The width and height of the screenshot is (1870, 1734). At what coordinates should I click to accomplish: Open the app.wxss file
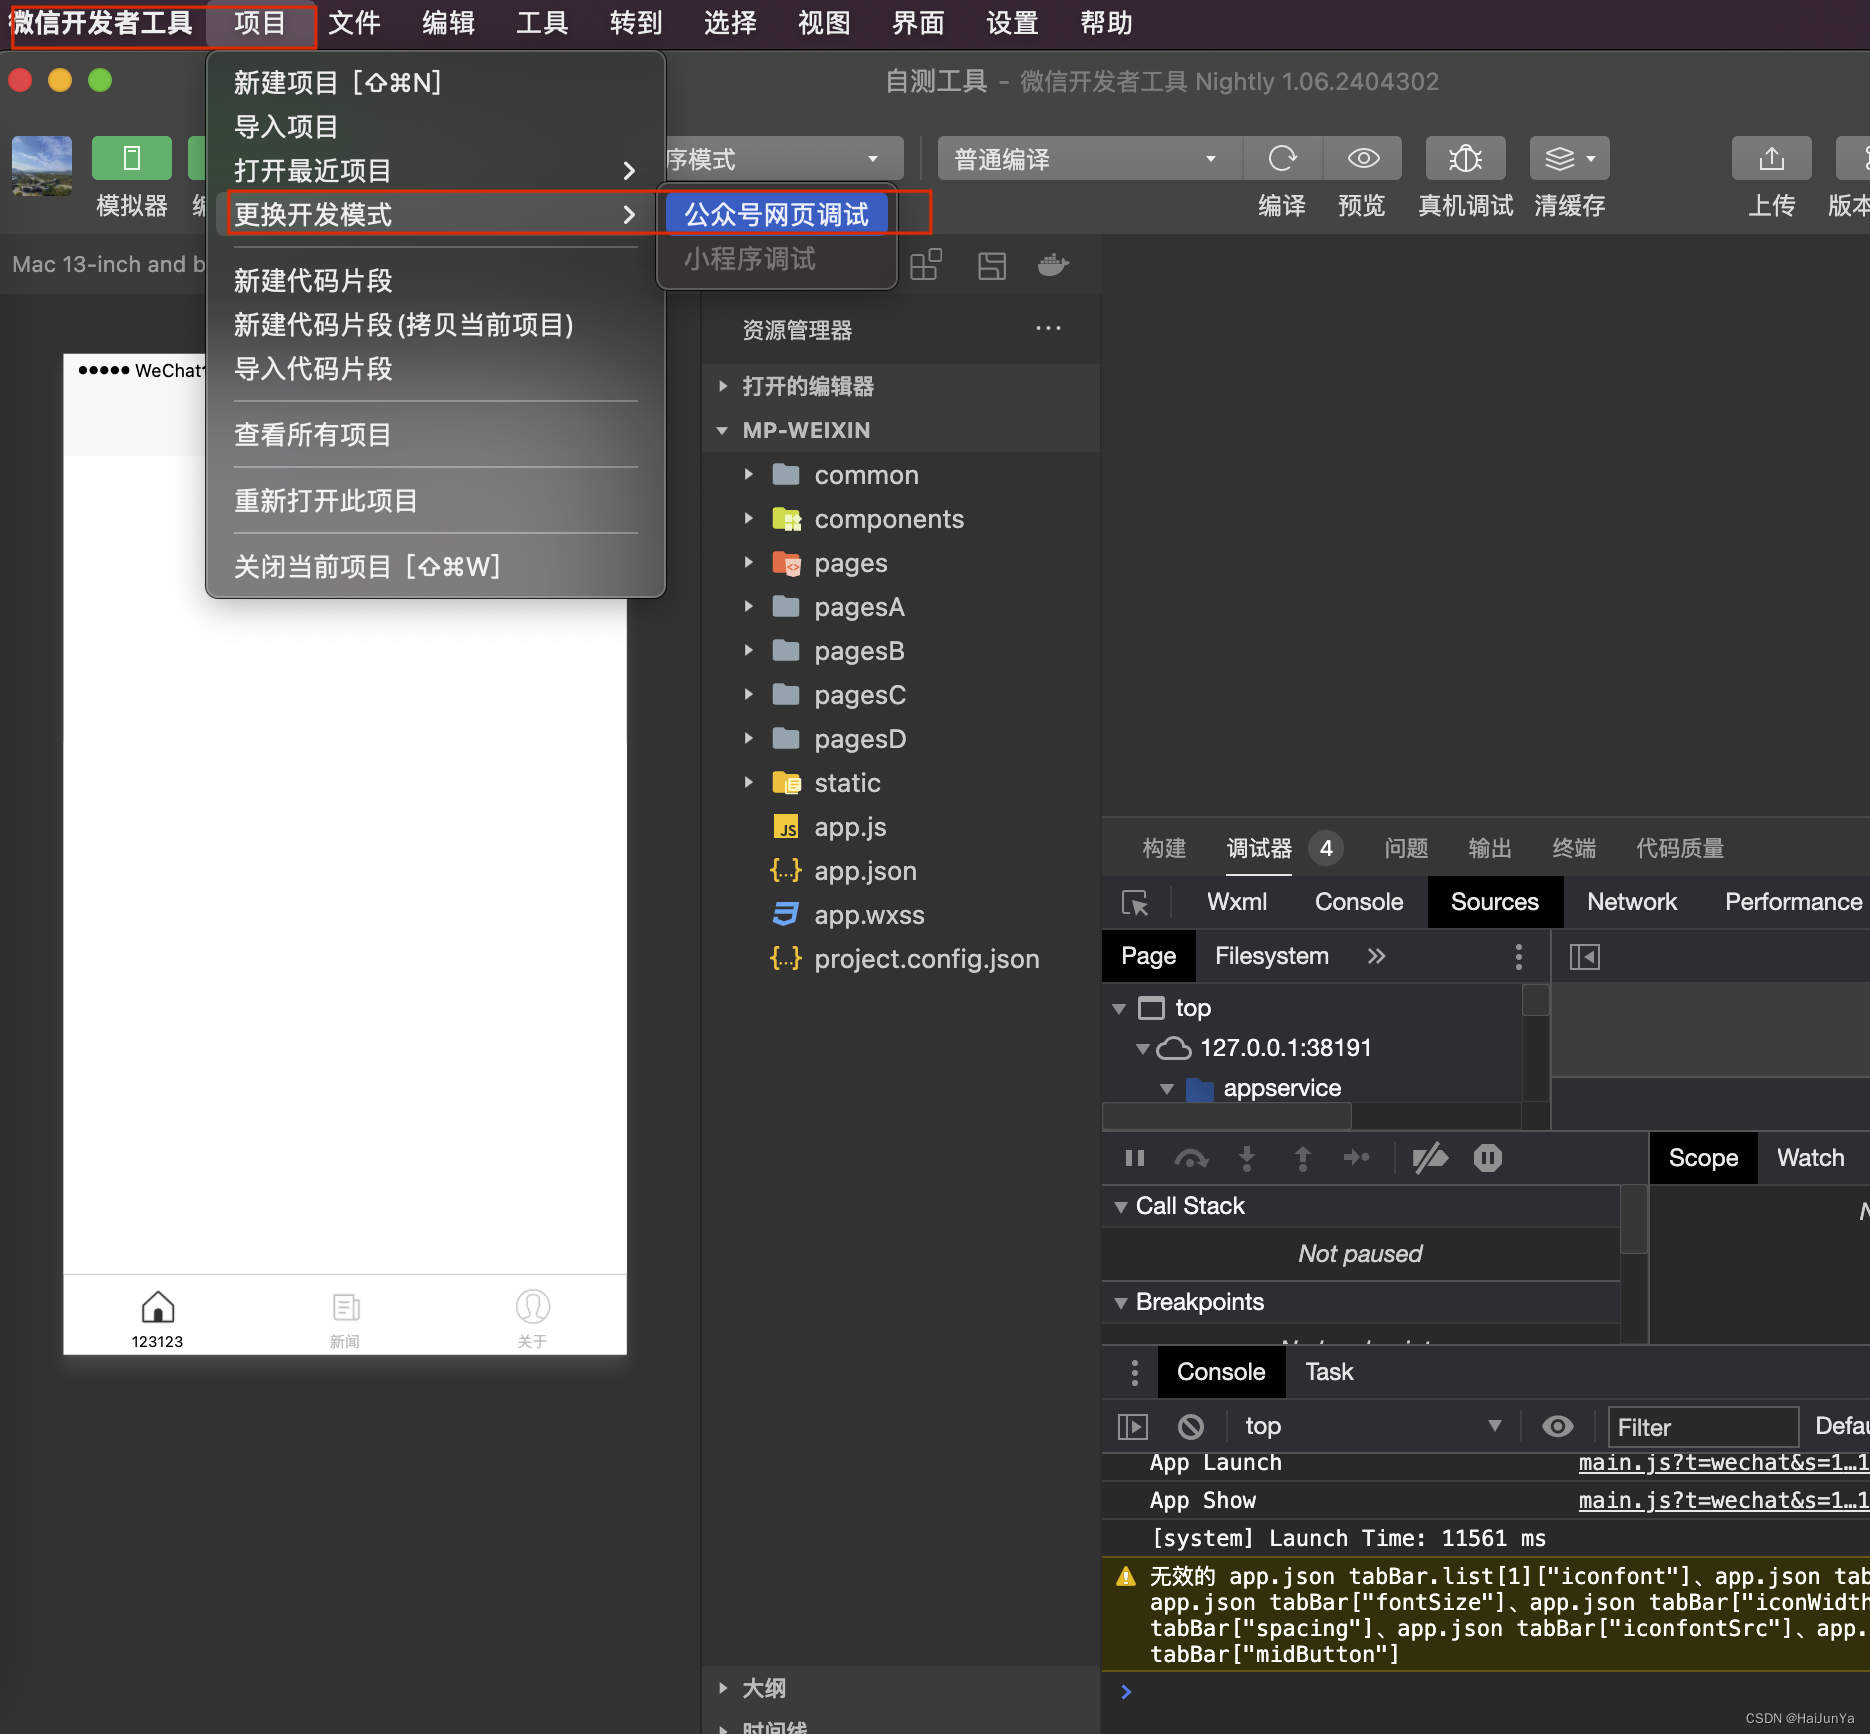869,915
